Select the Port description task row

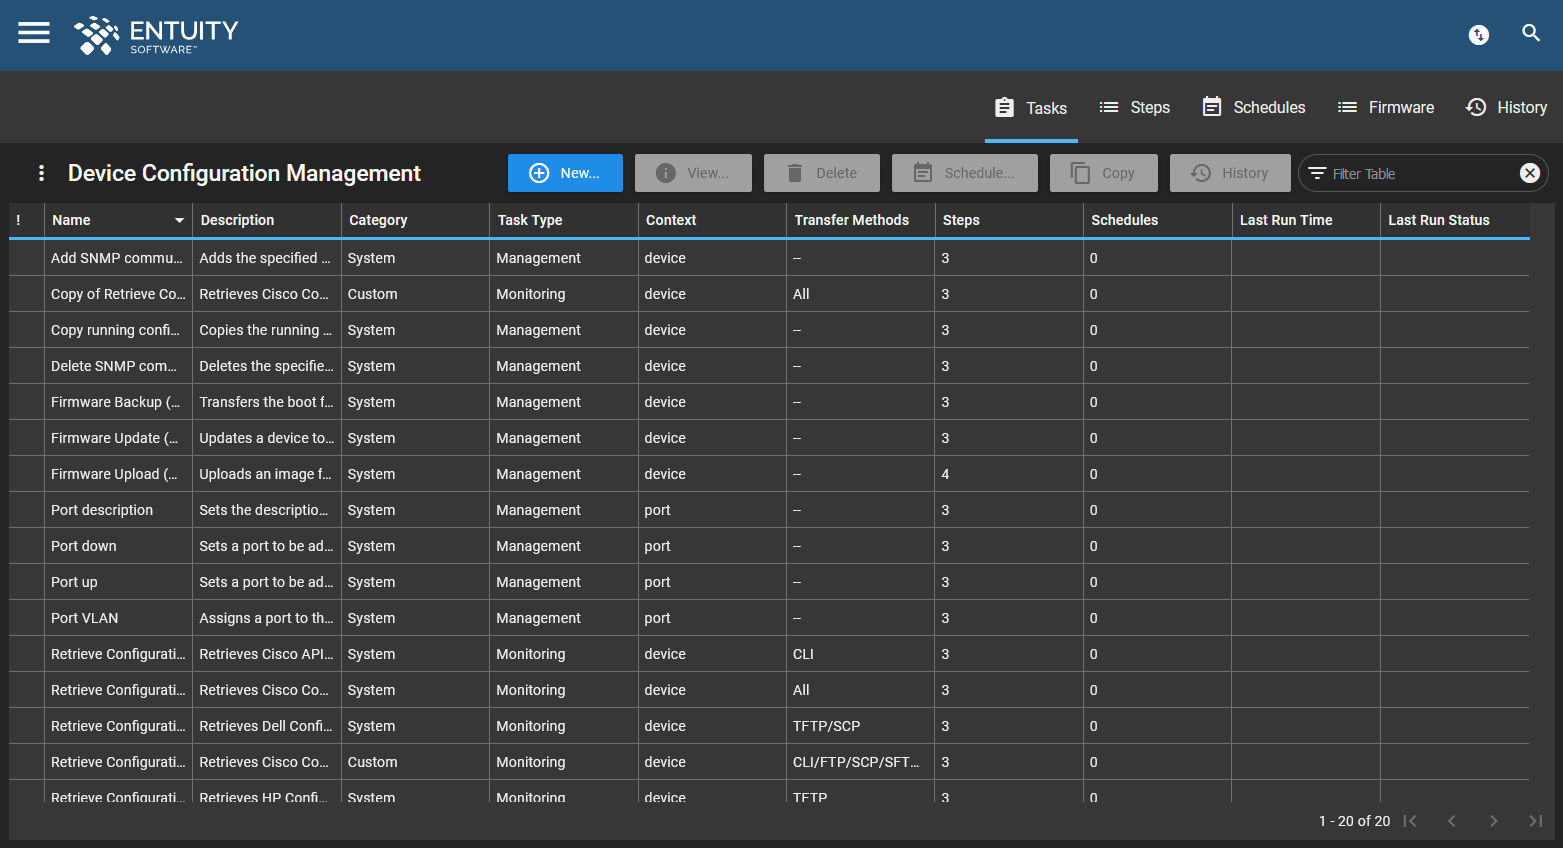[x=769, y=510]
